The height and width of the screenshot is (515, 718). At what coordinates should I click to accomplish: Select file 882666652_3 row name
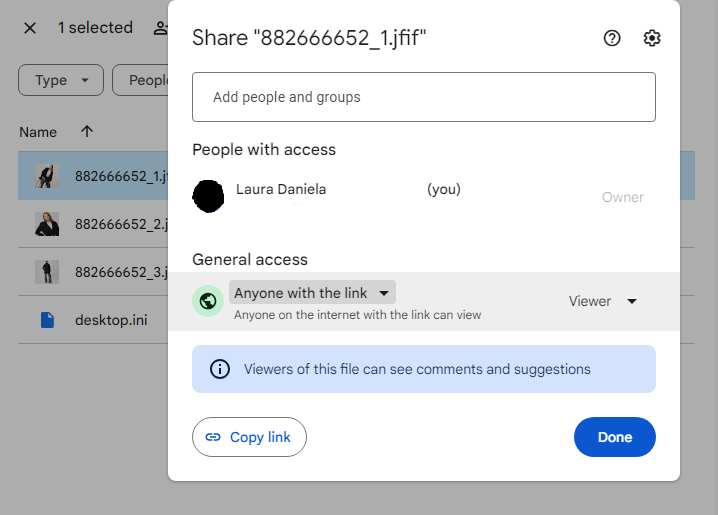click(121, 272)
